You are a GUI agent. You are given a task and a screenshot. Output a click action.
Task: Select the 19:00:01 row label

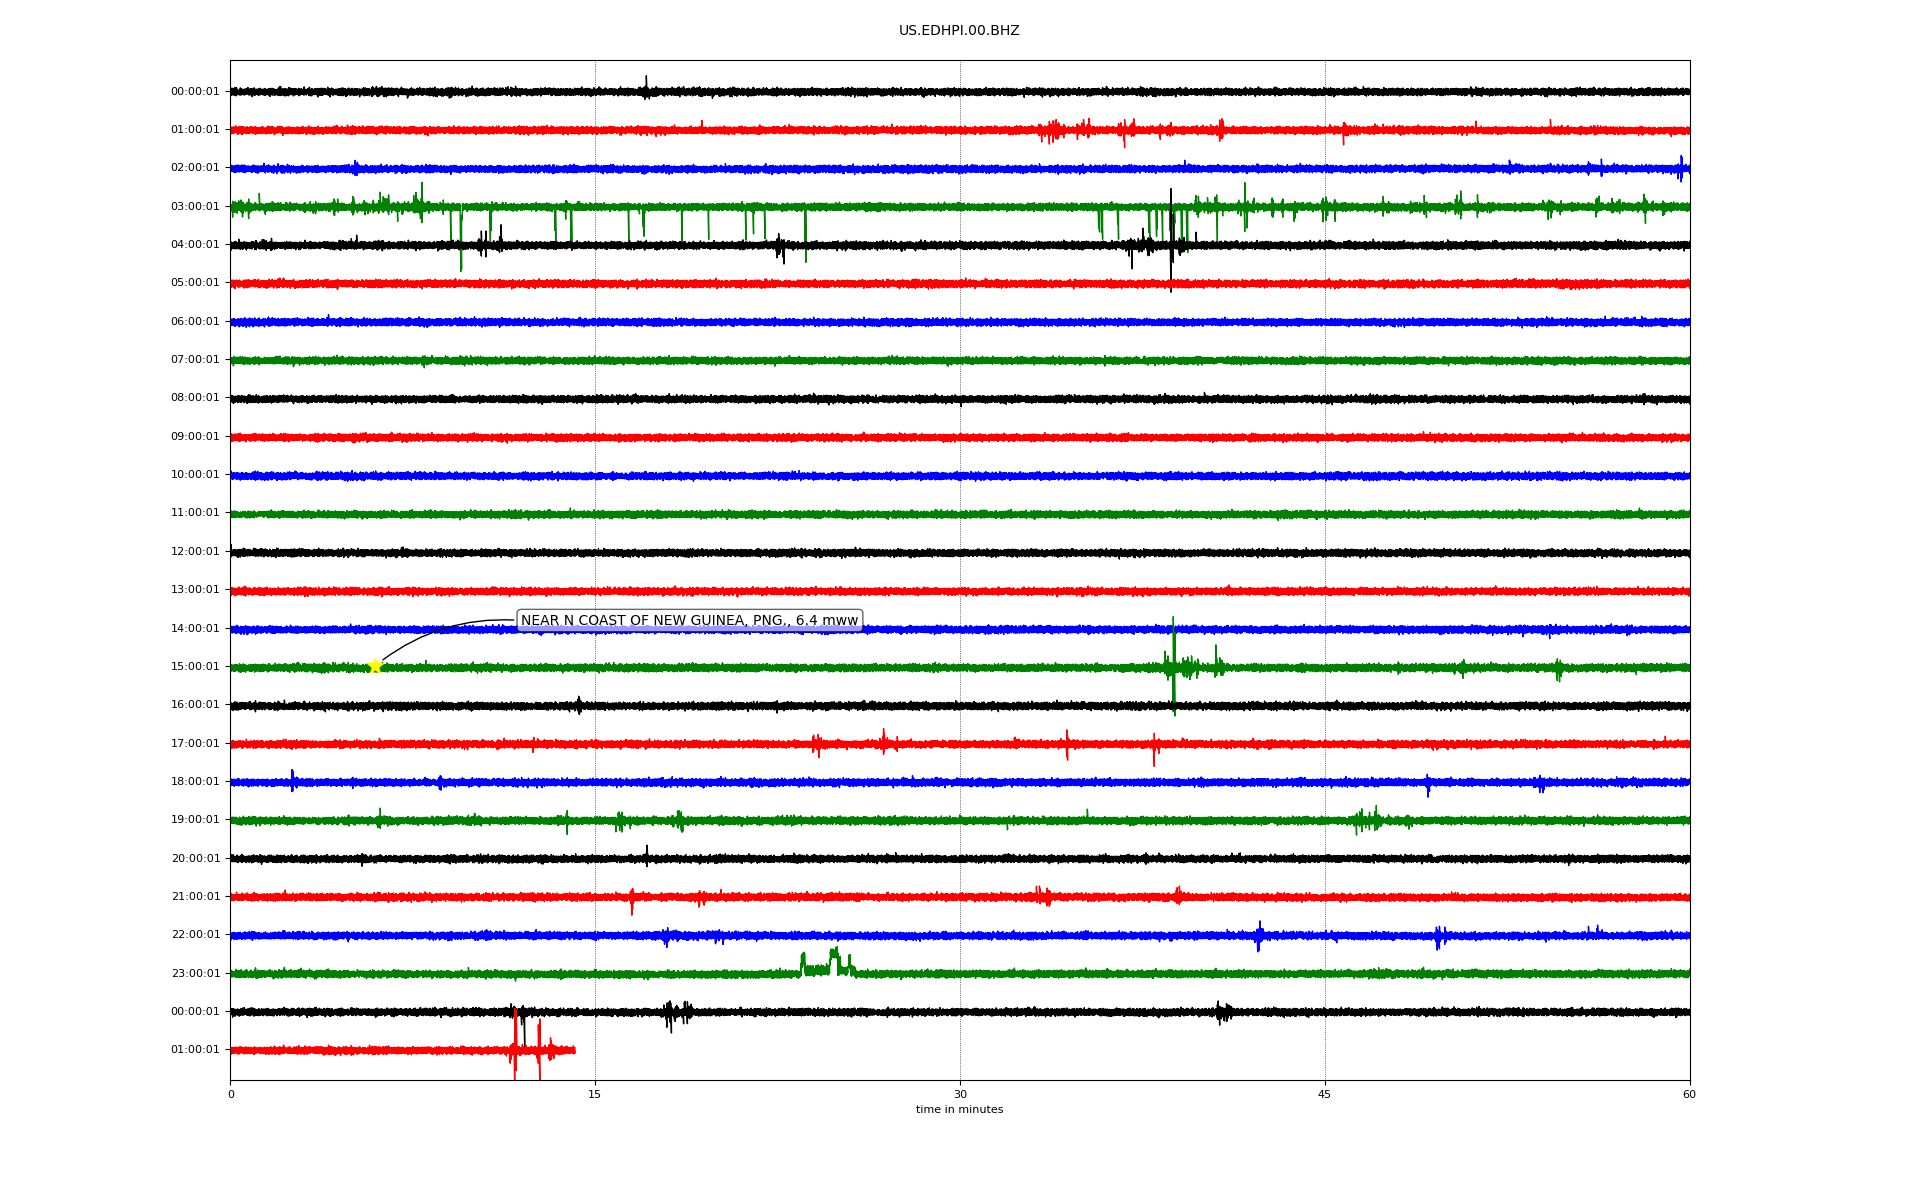[x=195, y=819]
